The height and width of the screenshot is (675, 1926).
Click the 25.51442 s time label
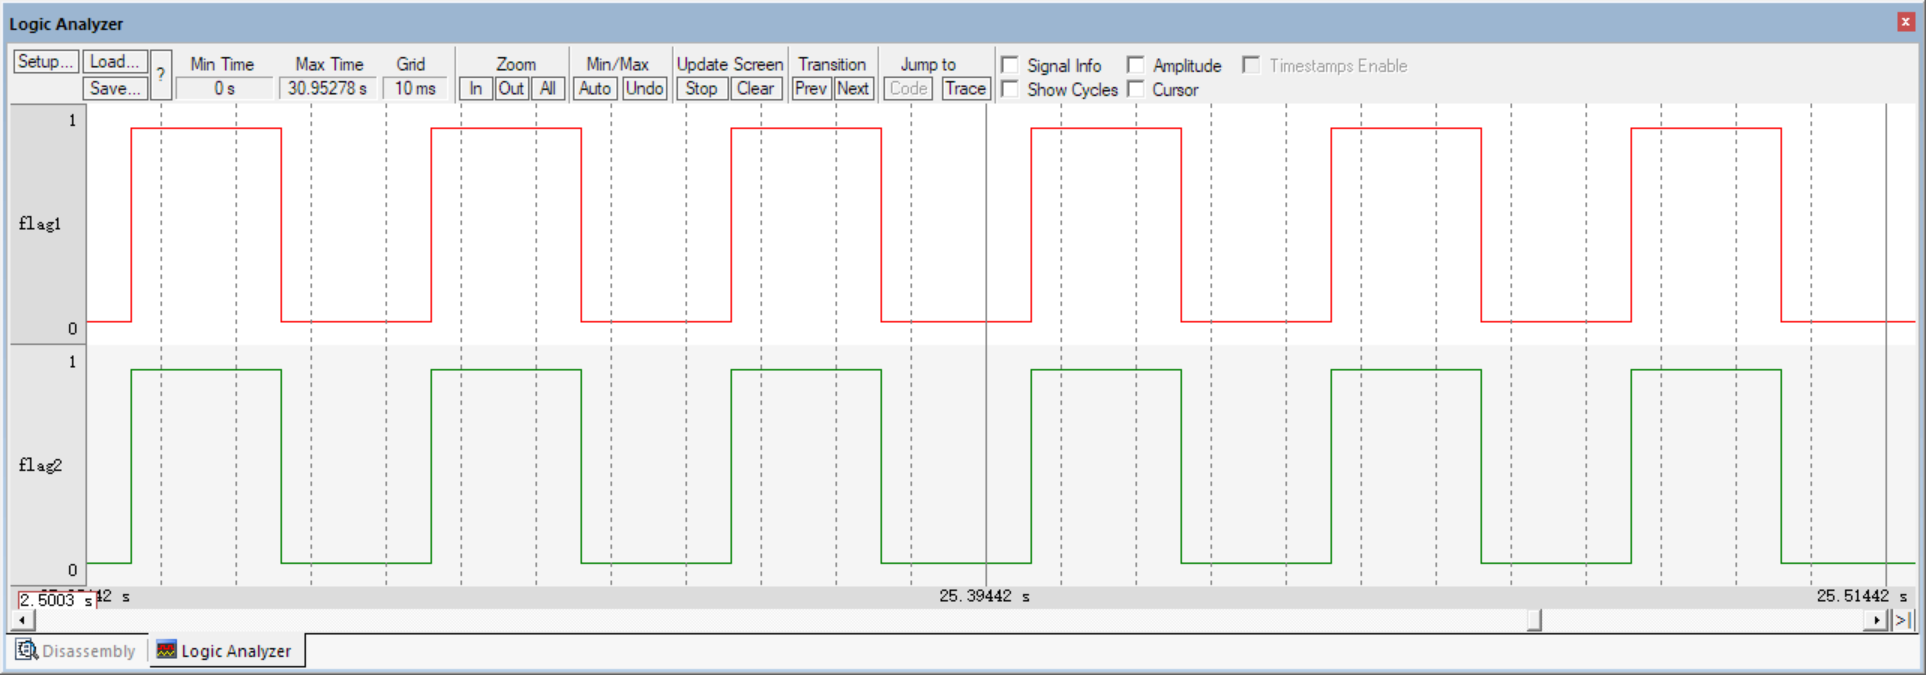(1862, 596)
